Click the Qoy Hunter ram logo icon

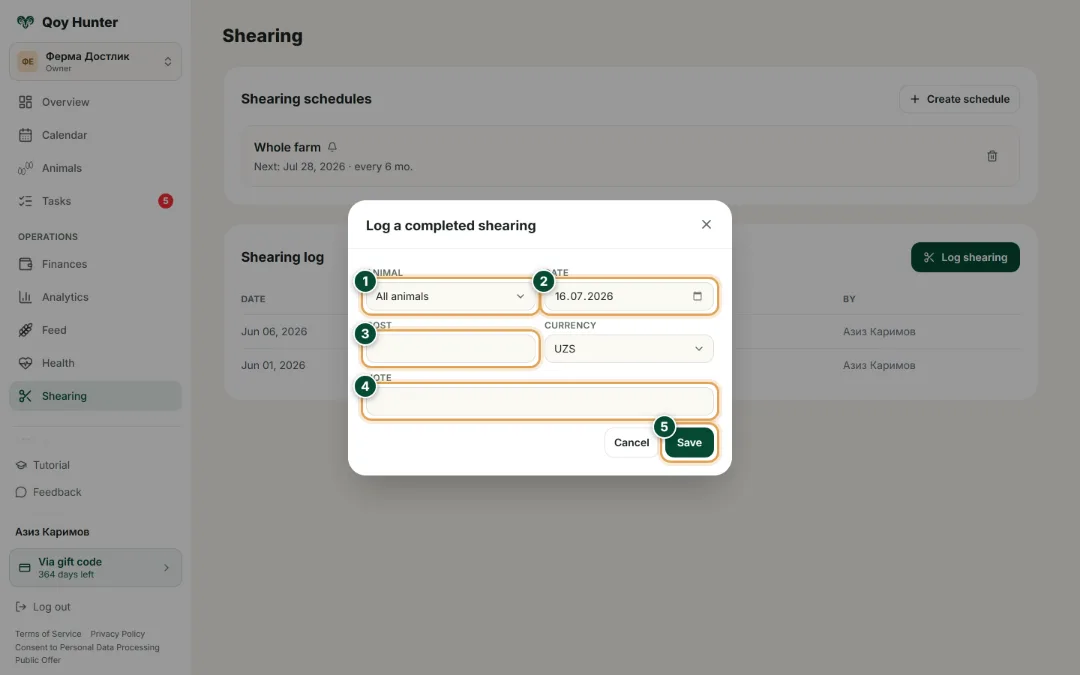(x=25, y=22)
